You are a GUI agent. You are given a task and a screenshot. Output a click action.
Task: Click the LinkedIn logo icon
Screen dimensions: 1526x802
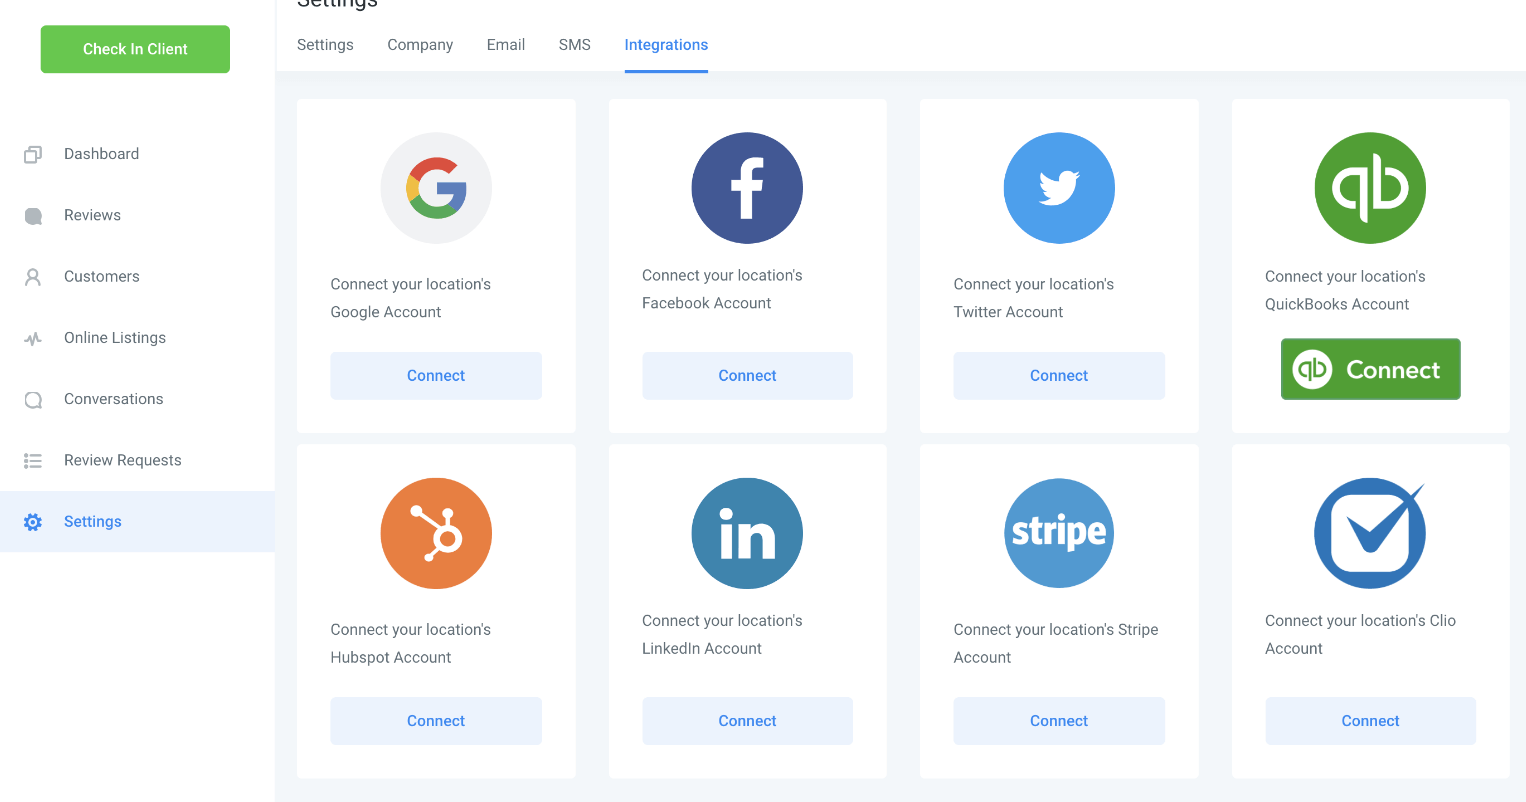pos(747,533)
